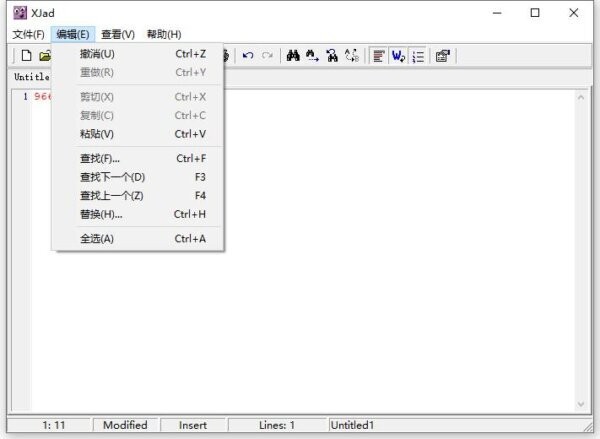The image size is (600, 439).
Task: Close the XJad window
Action: [x=574, y=13]
